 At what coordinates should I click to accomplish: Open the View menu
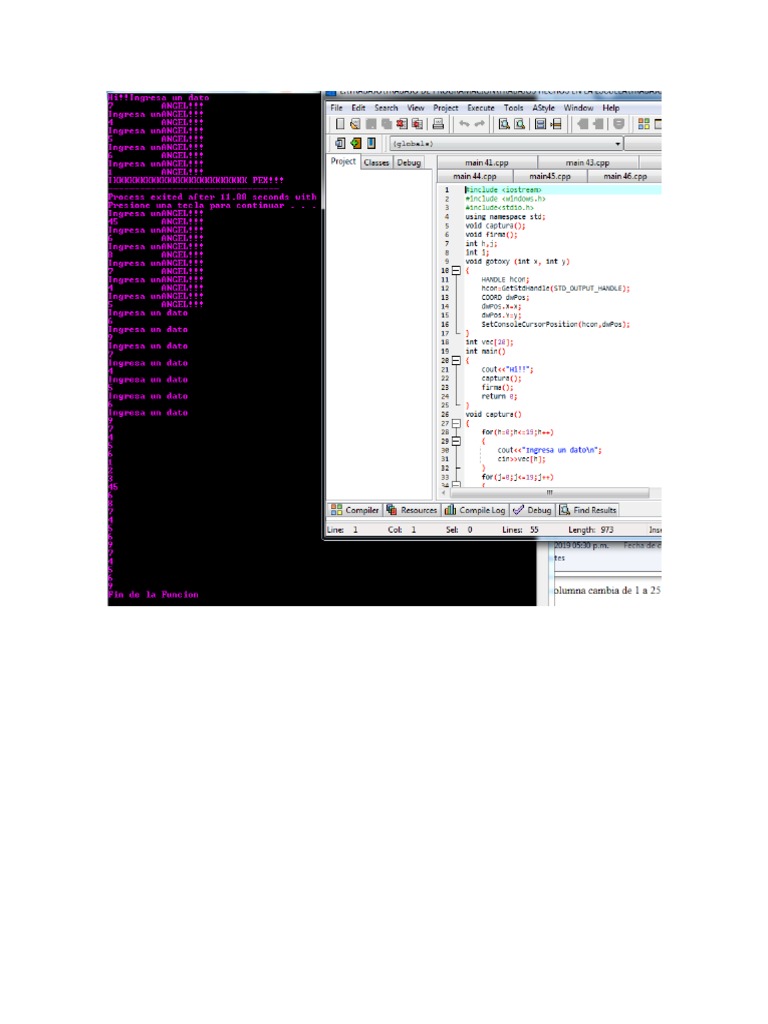(416, 108)
